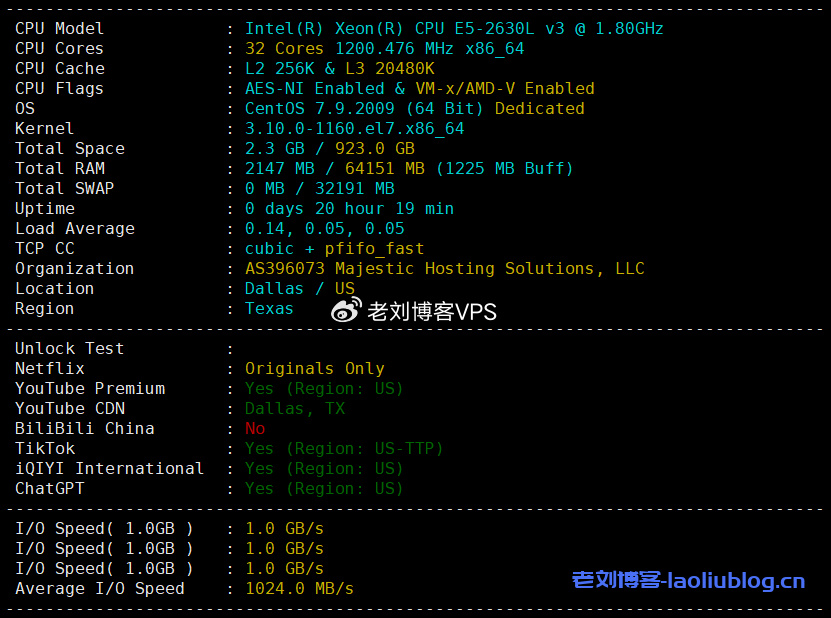The image size is (831, 618).
Task: Click the 'Uptime' label
Action: (x=45, y=209)
